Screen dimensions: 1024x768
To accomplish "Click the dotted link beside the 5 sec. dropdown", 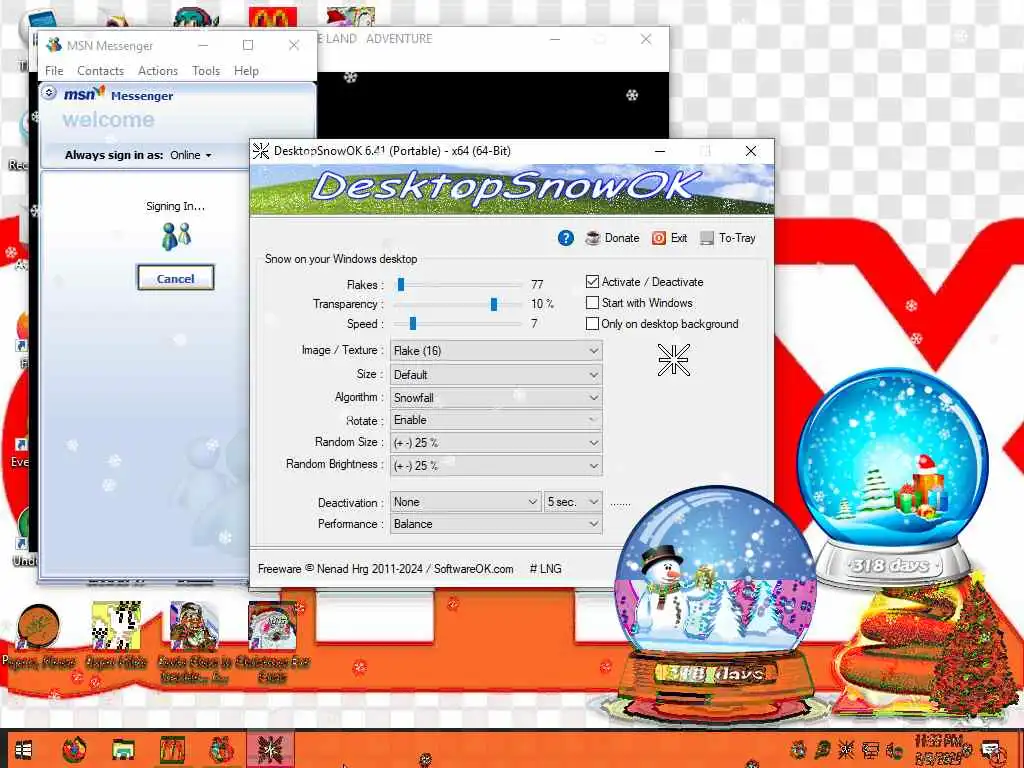I will (x=620, y=504).
